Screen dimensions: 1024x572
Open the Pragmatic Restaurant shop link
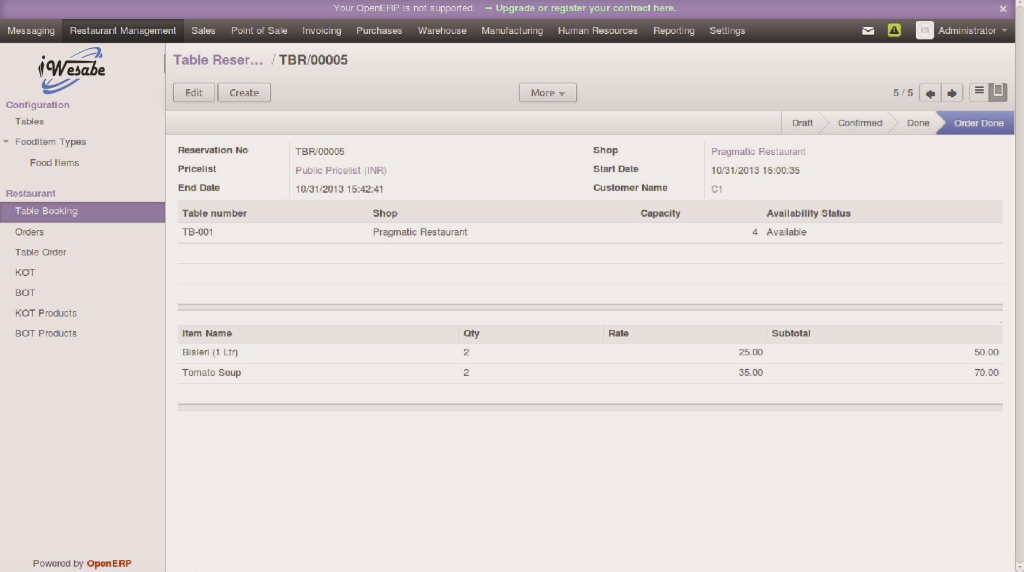[758, 152]
